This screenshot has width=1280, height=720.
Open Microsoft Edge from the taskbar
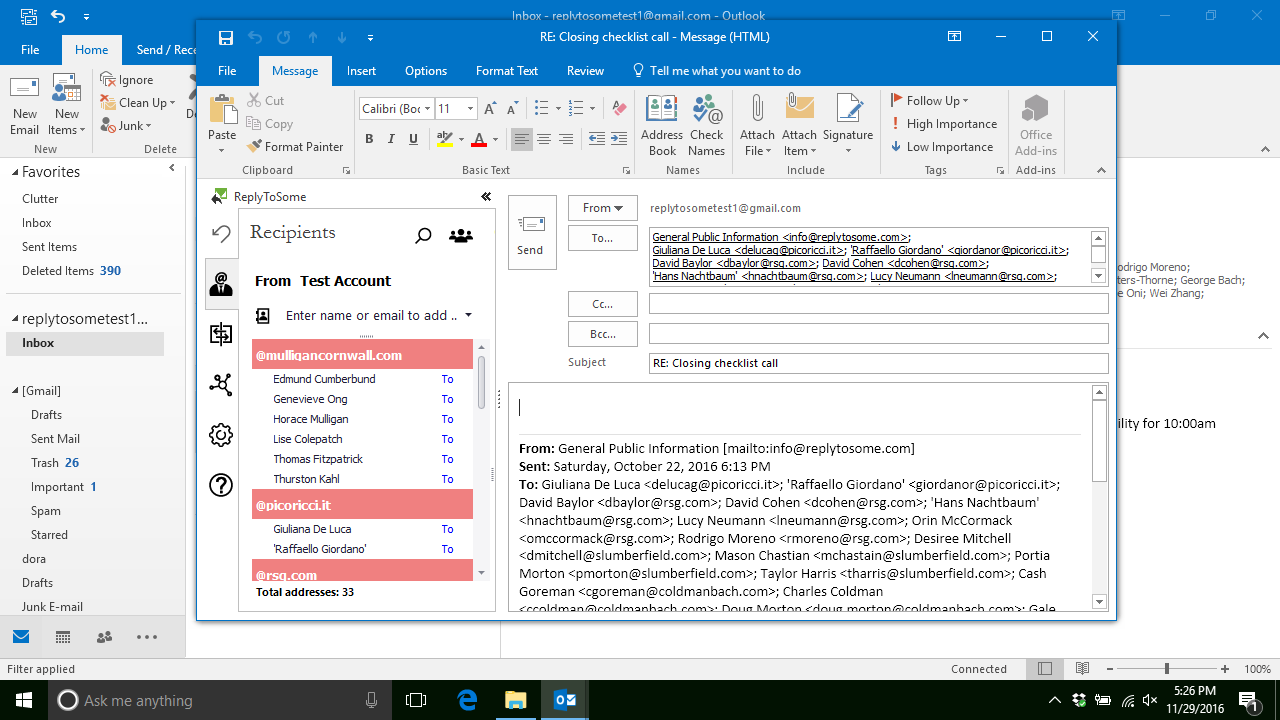tap(467, 700)
